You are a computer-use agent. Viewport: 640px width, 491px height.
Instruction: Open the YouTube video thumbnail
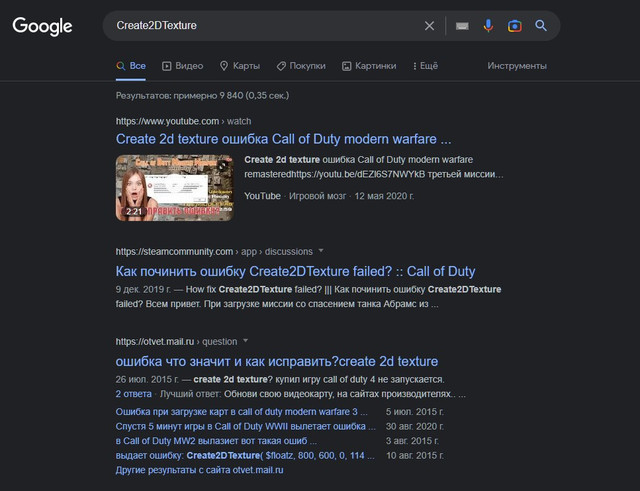click(174, 186)
